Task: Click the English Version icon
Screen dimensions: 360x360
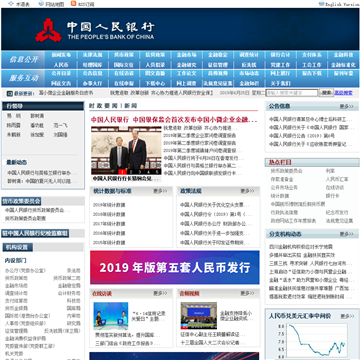Action: tap(321, 4)
